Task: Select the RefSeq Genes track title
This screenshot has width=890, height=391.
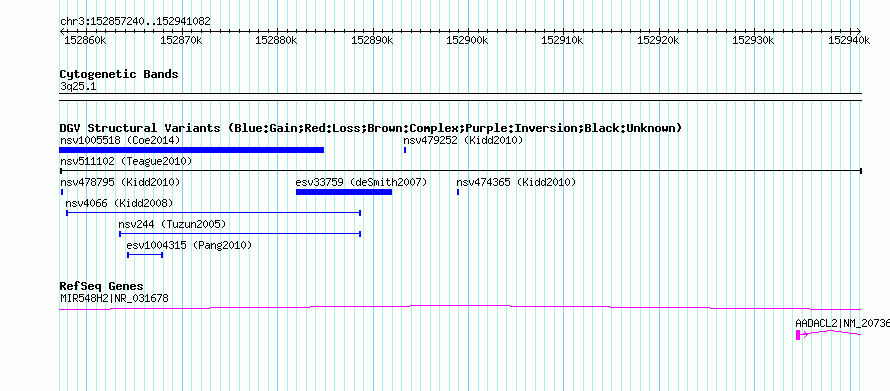Action: tap(102, 286)
